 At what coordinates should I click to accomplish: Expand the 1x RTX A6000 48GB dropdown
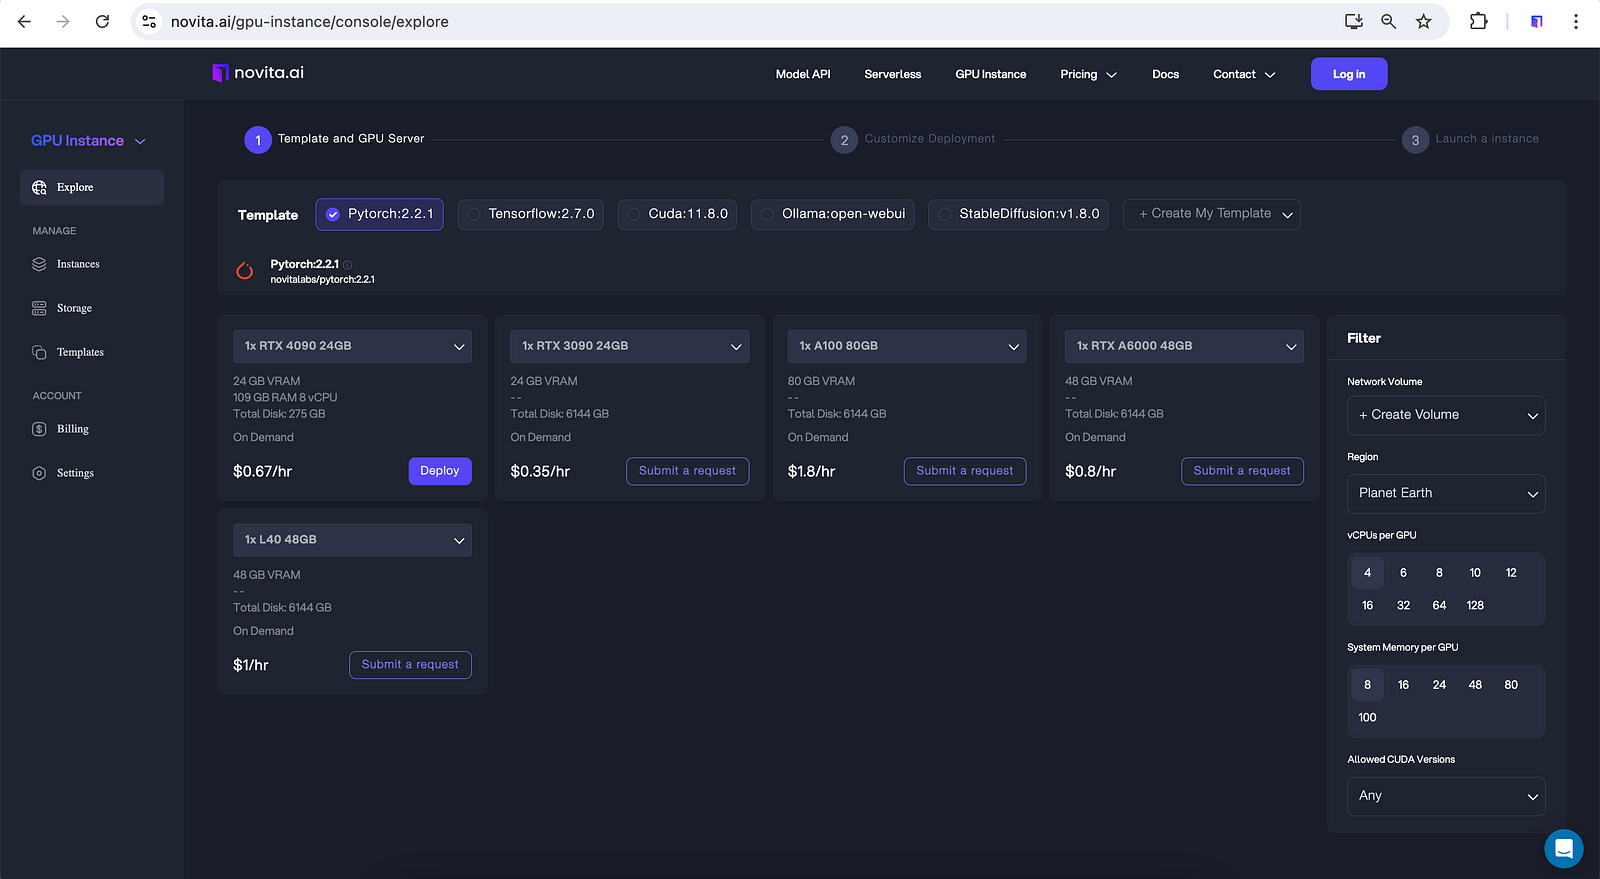(1184, 346)
